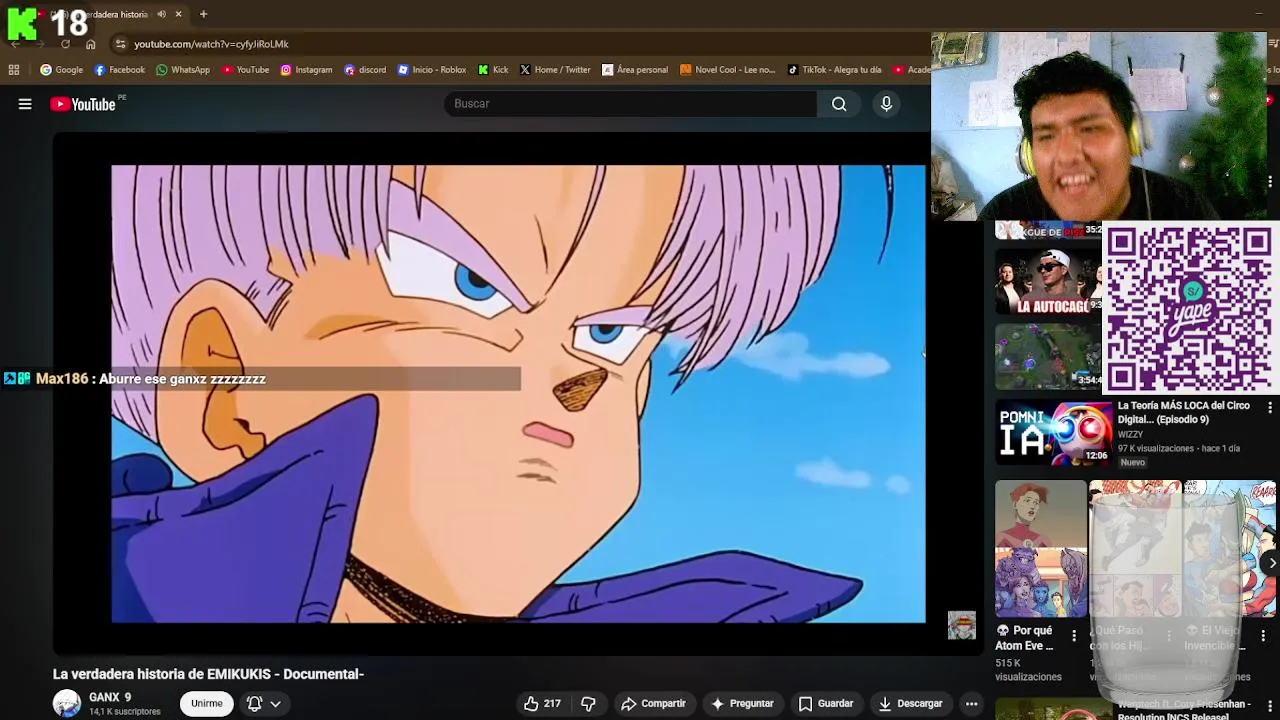1280x720 pixels.
Task: Open the Home / Twitter bookmark
Action: point(555,70)
